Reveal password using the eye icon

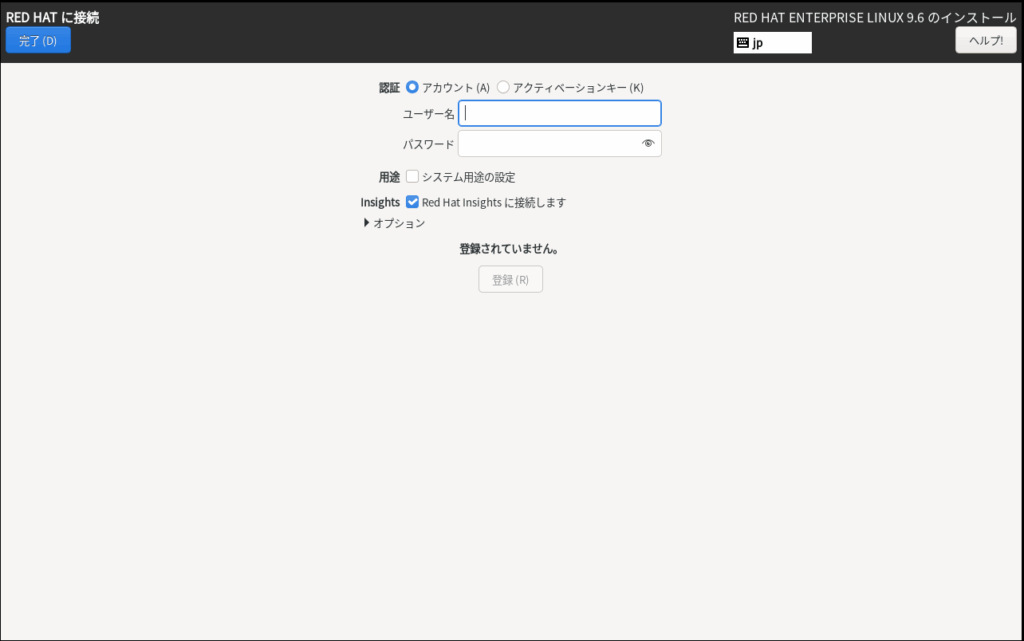(648, 144)
